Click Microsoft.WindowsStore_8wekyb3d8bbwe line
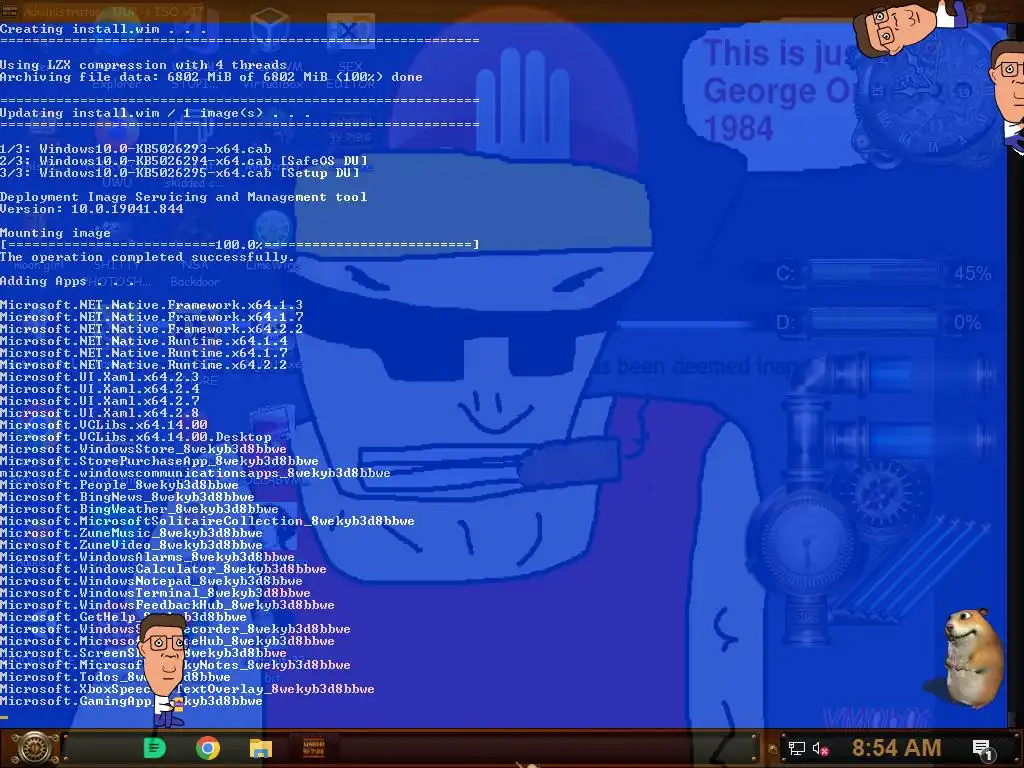This screenshot has width=1024, height=768. [144, 449]
